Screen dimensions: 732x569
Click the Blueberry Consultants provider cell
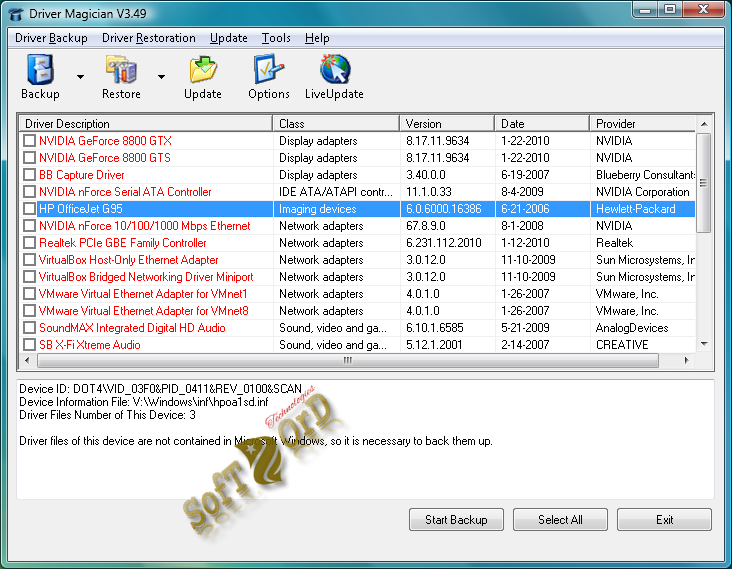pos(645,175)
